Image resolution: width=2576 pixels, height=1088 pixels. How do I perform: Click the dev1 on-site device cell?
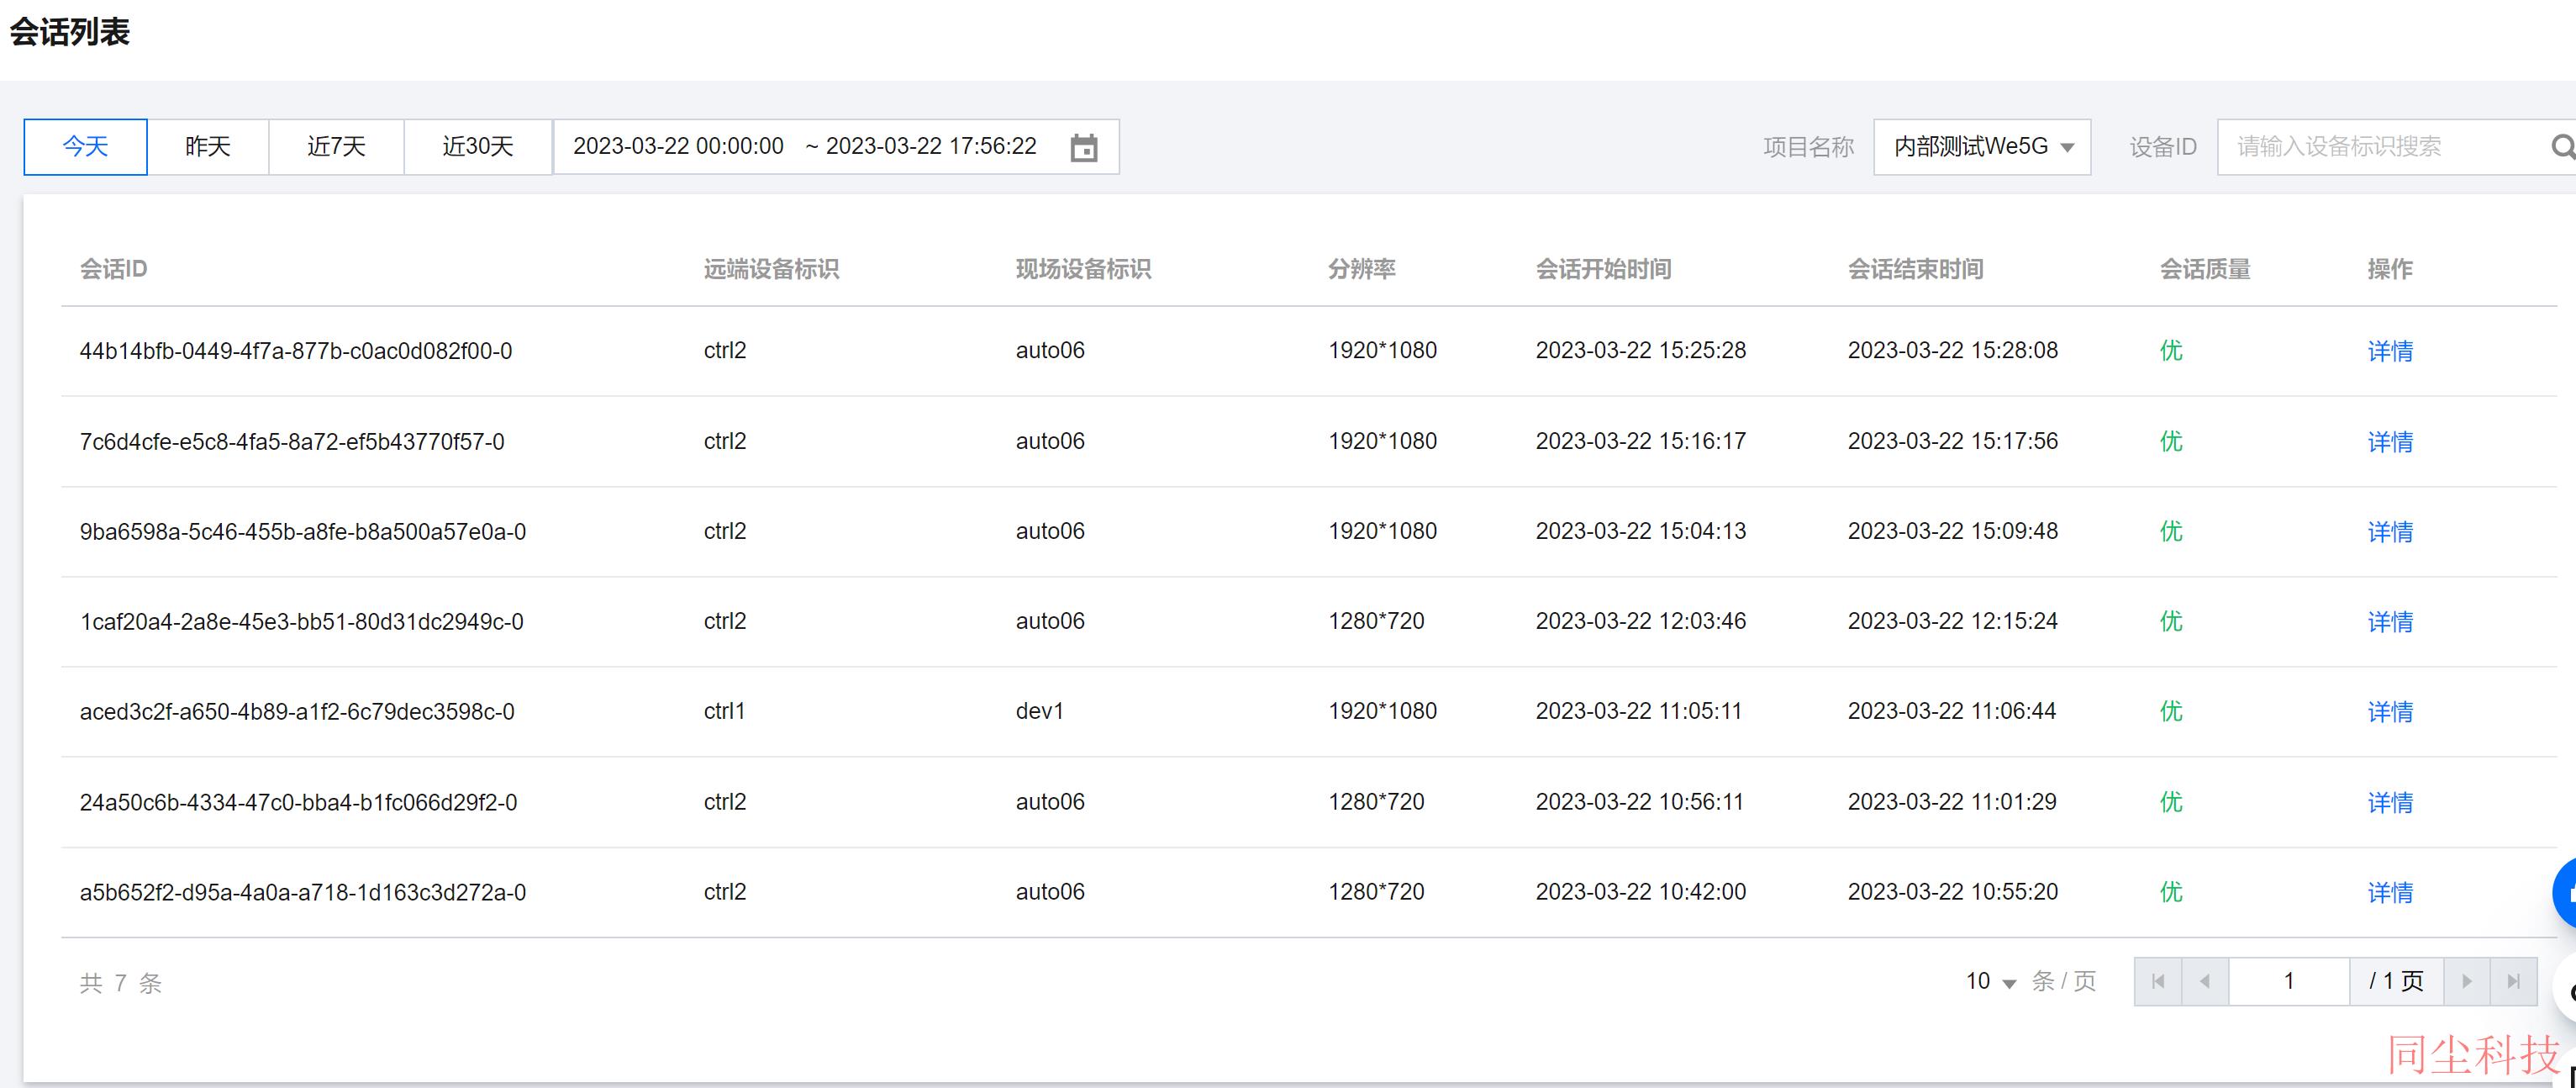click(1040, 711)
